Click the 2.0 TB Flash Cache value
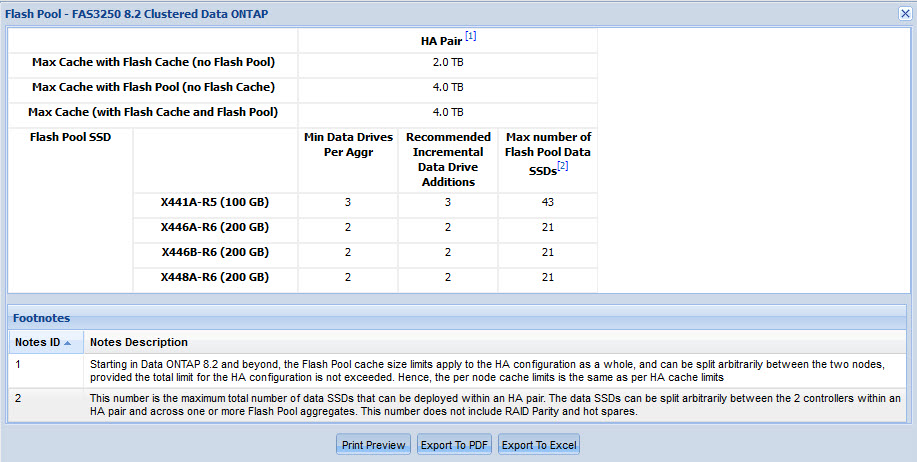 click(448, 62)
